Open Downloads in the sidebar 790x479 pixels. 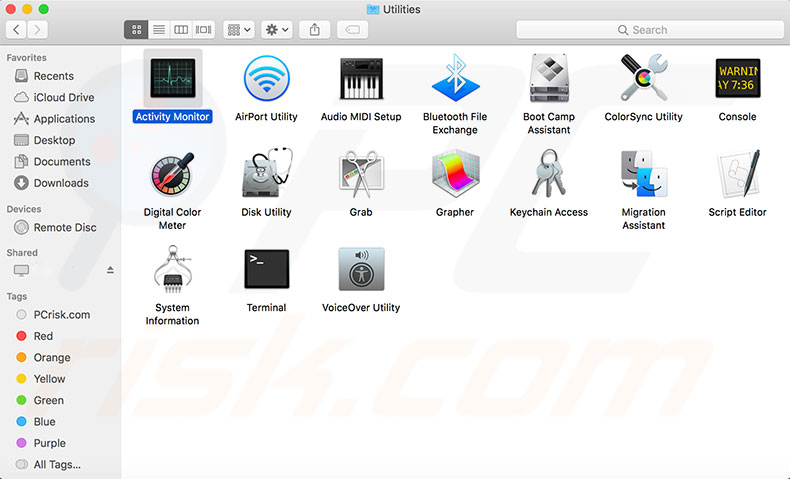(x=60, y=183)
